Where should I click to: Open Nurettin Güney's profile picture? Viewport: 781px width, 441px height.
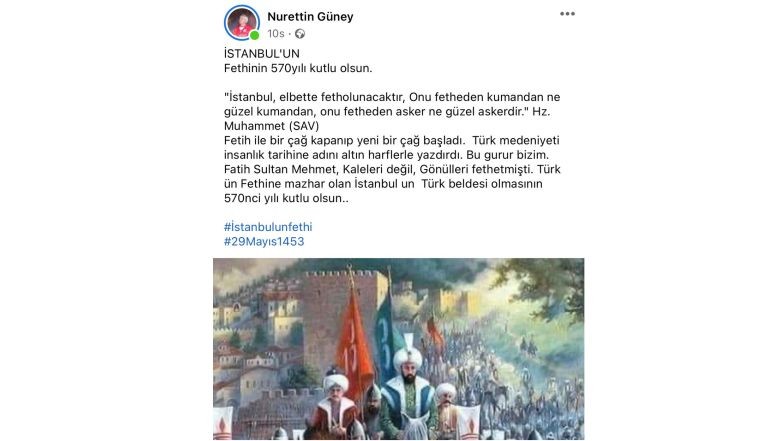(242, 22)
